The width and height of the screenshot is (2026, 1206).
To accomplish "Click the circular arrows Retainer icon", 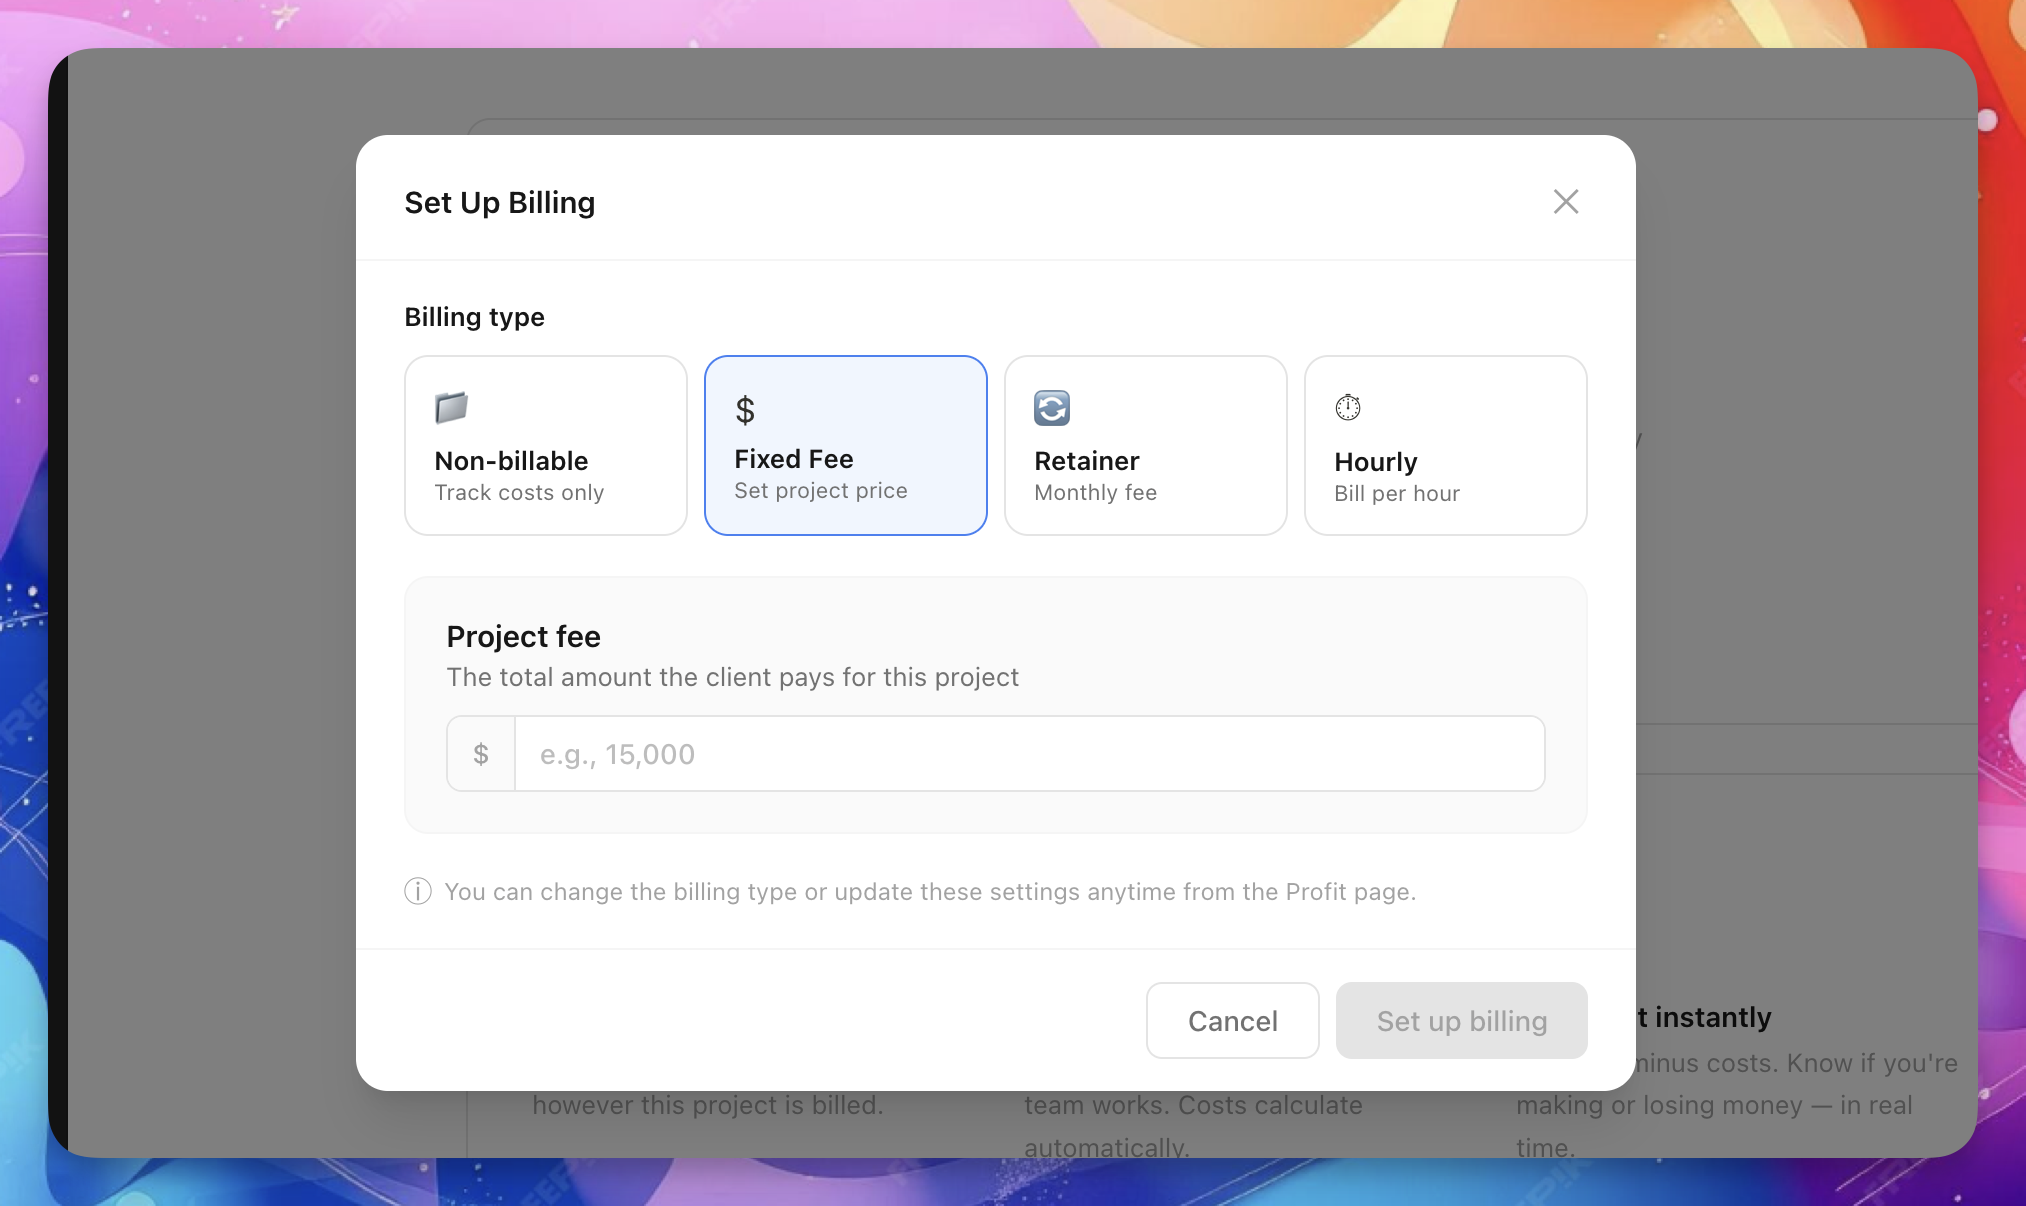I will pos(1051,408).
